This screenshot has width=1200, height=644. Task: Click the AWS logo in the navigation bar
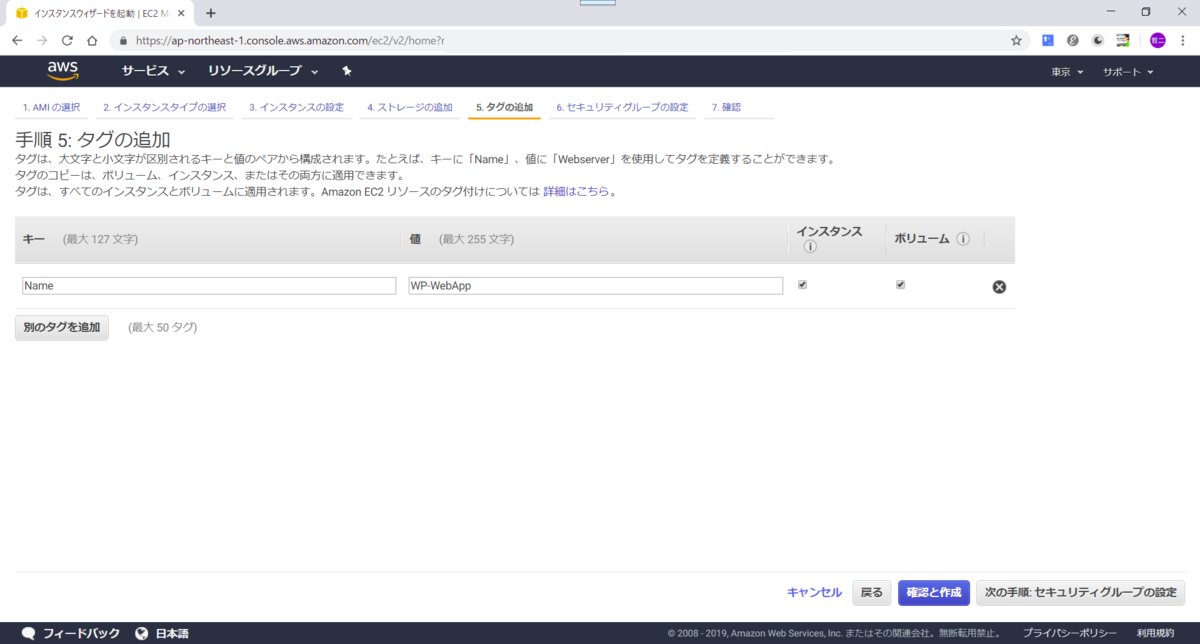click(x=63, y=70)
